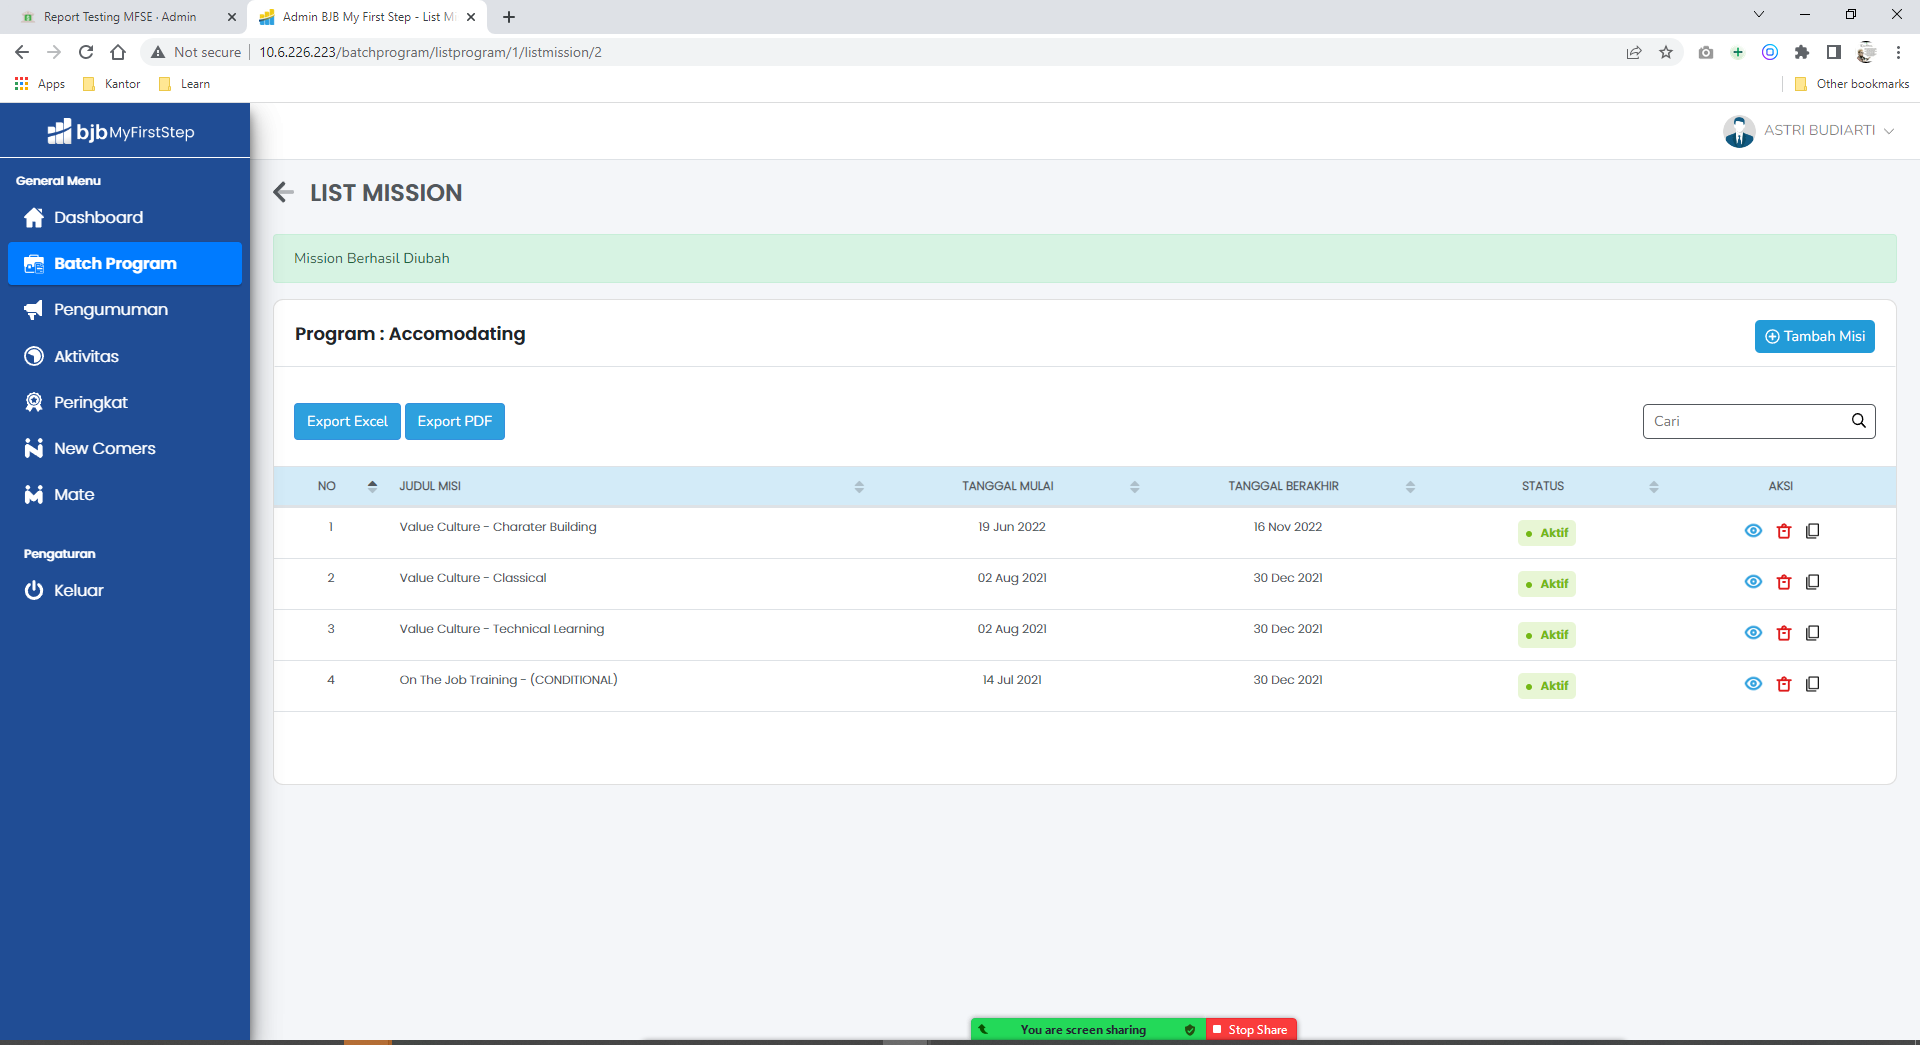Viewport: 1920px width, 1045px height.
Task: View mission Value Culture - Charater Building
Action: point(1753,531)
